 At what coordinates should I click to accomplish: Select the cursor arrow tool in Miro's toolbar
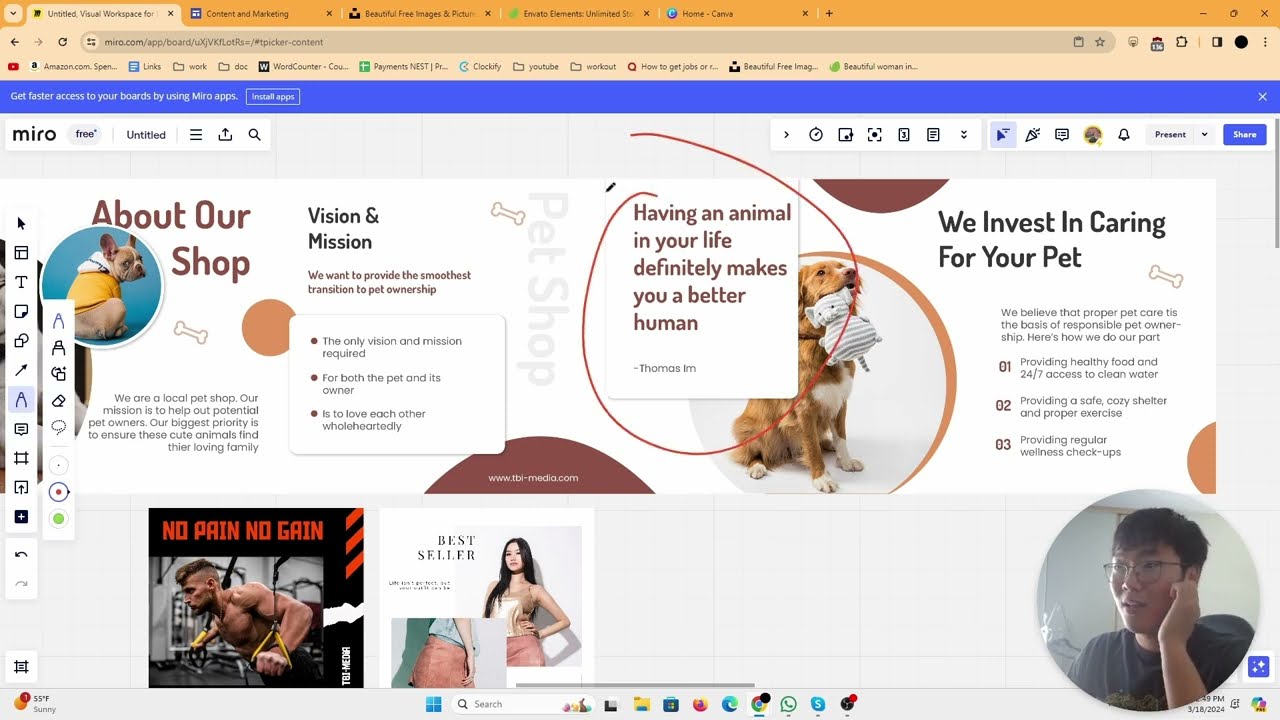22,224
